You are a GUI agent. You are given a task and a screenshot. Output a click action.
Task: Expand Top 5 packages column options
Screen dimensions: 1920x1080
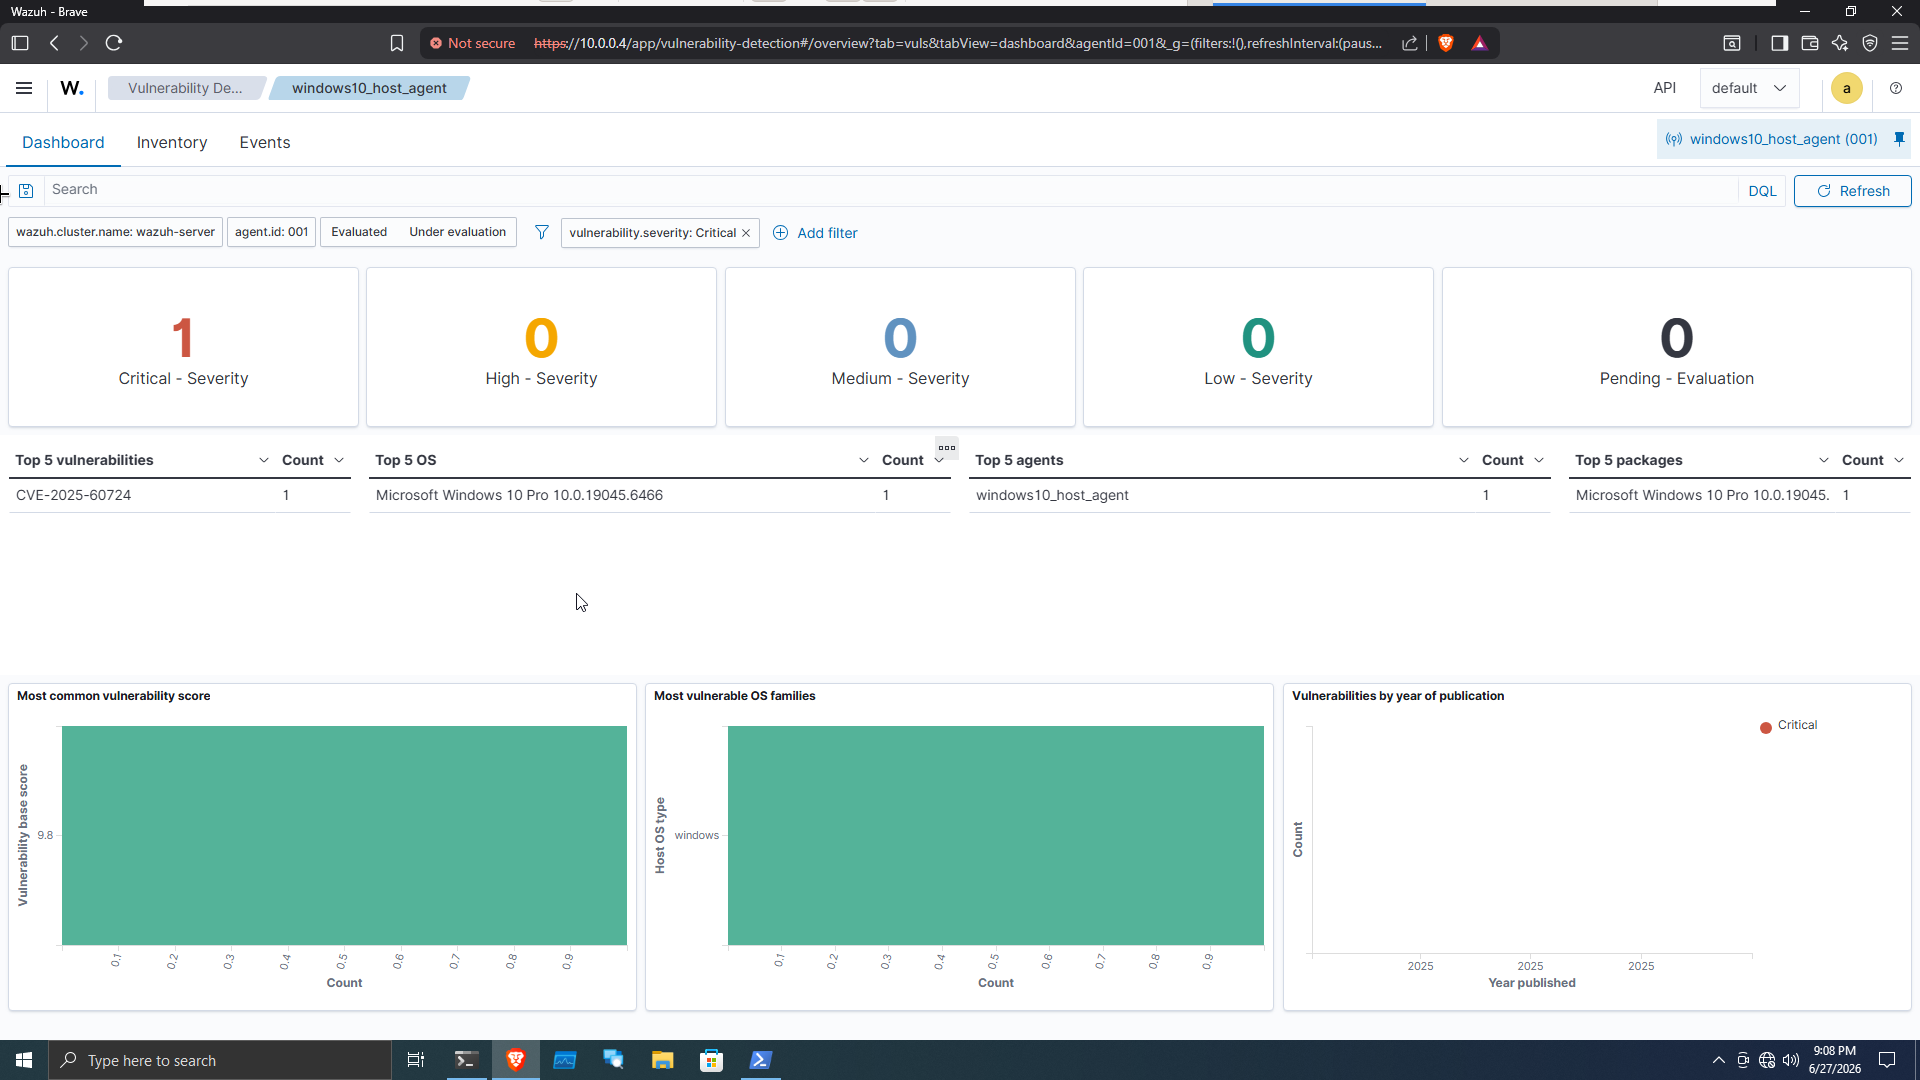tap(1824, 460)
